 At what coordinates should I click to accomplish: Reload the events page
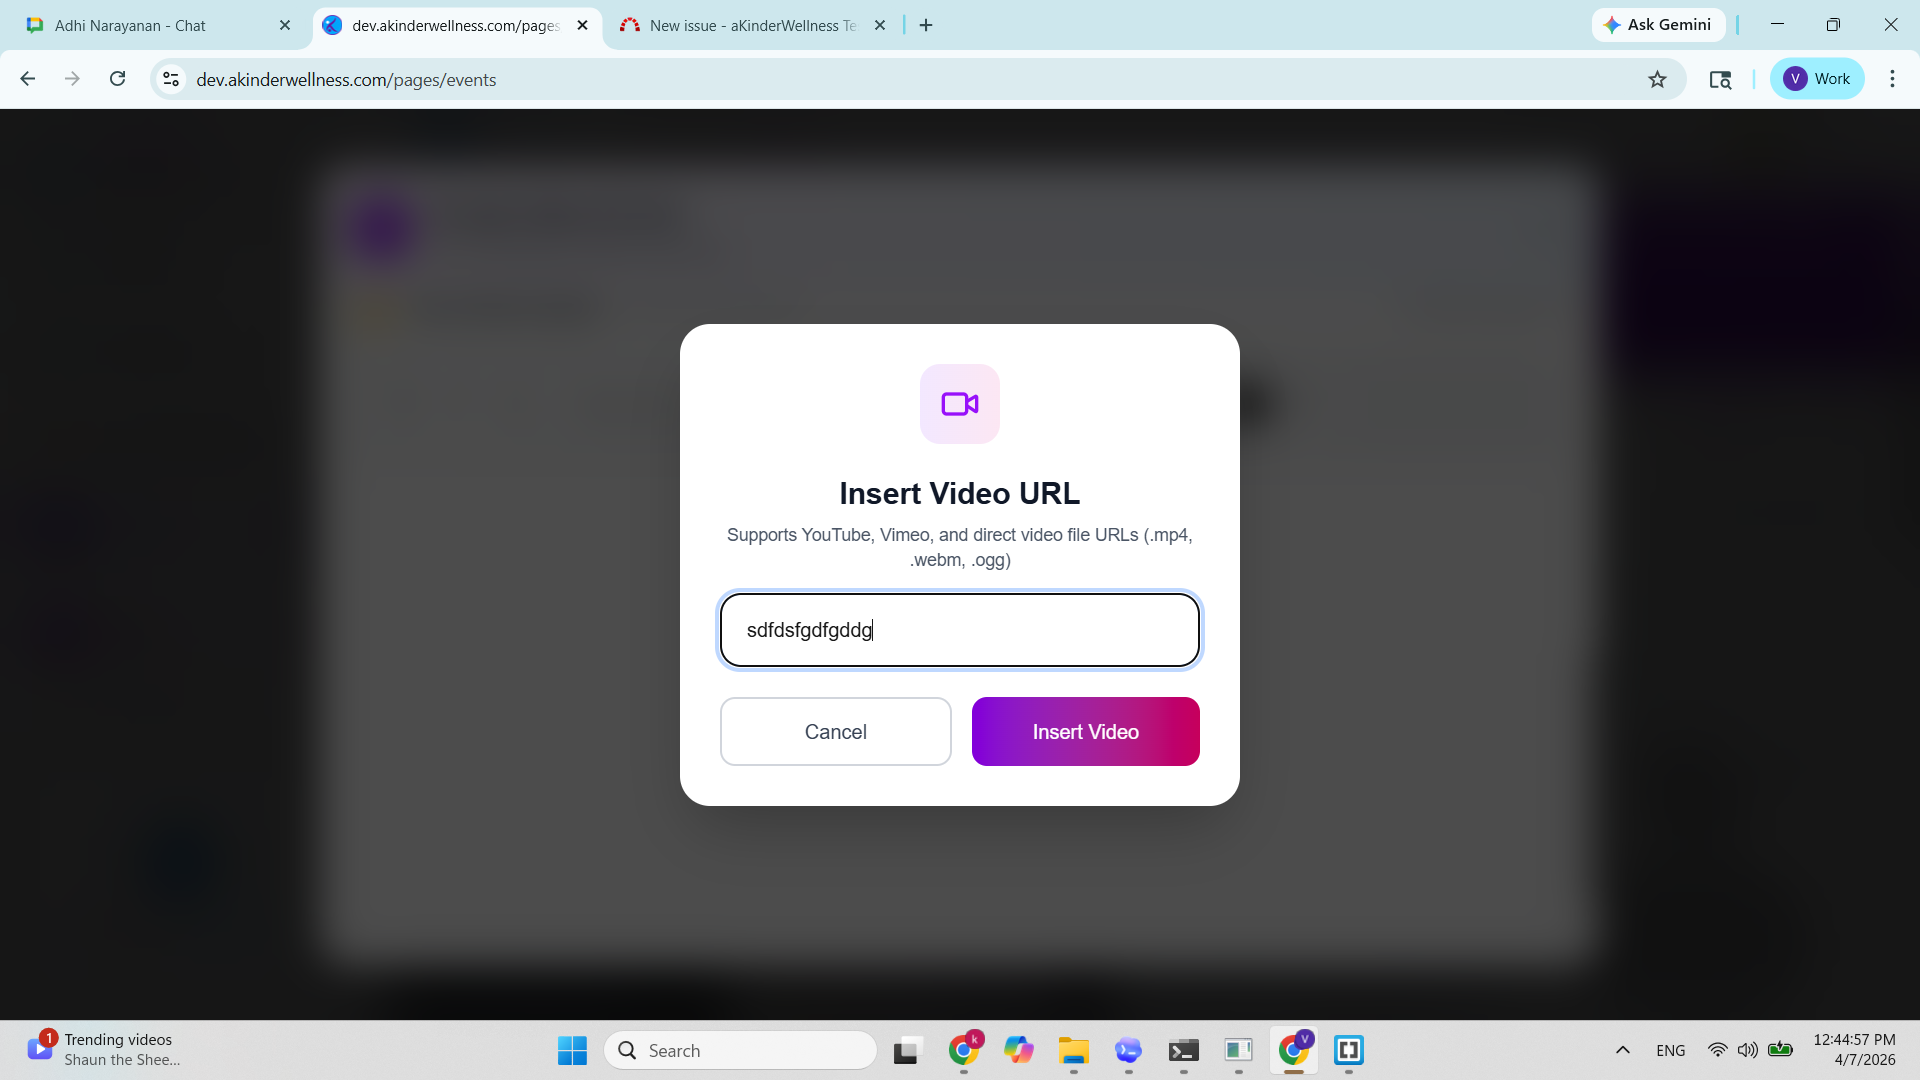pyautogui.click(x=118, y=79)
